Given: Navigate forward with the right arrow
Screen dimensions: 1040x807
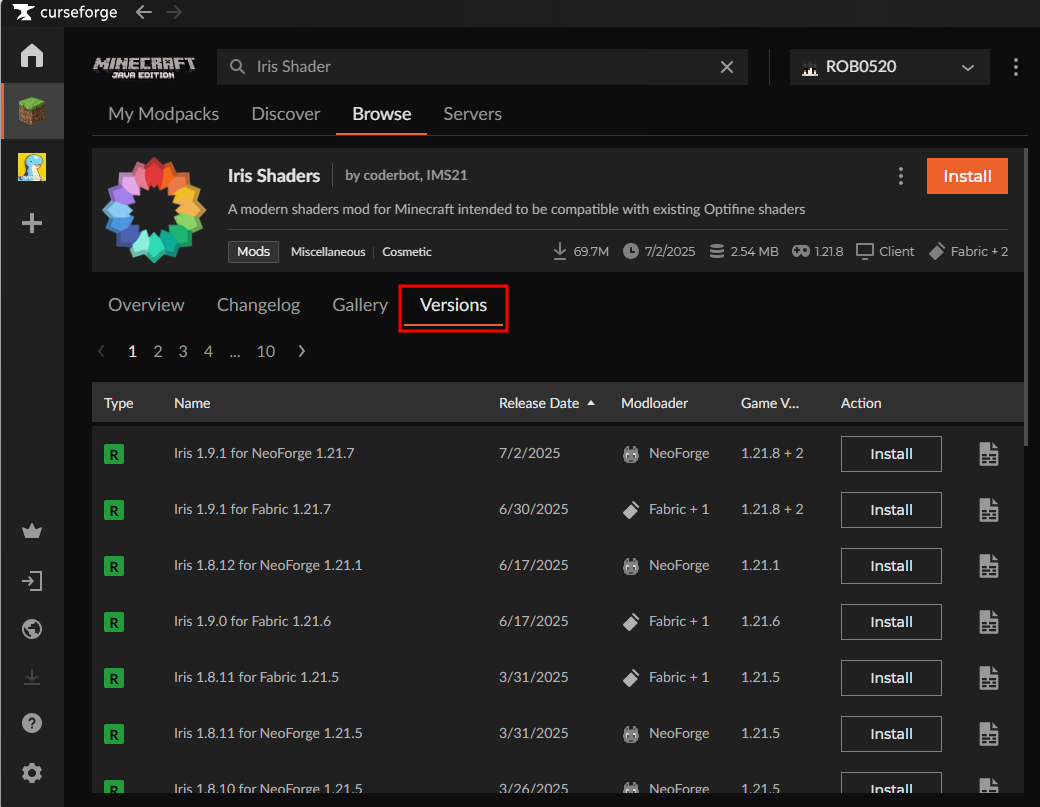Looking at the screenshot, I should point(174,12).
